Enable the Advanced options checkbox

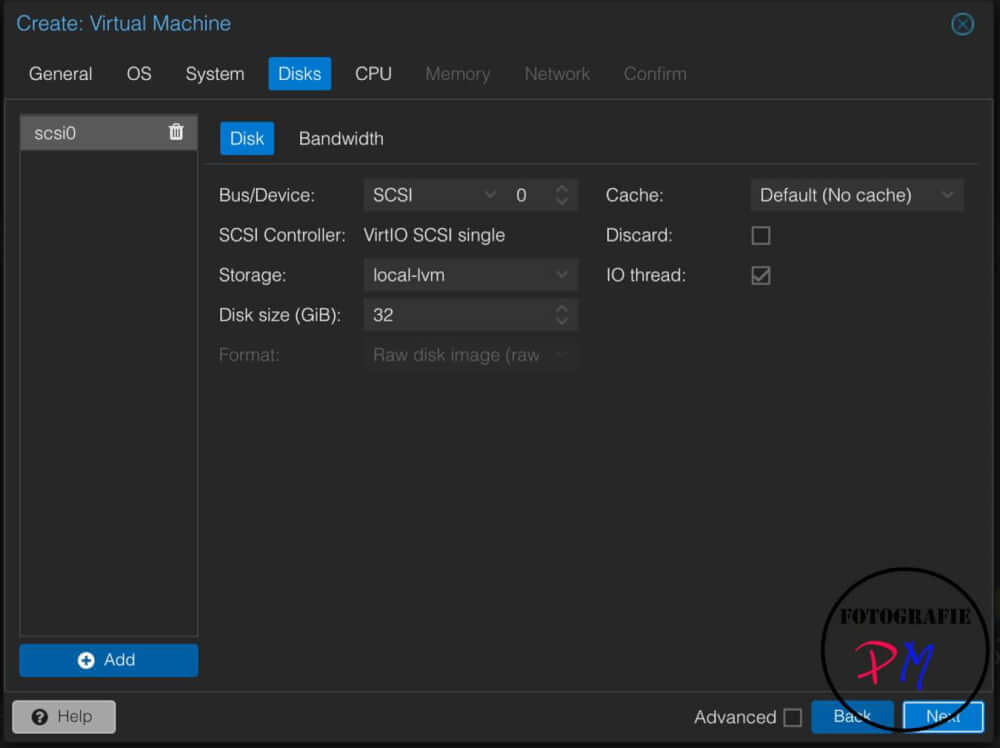click(x=793, y=717)
